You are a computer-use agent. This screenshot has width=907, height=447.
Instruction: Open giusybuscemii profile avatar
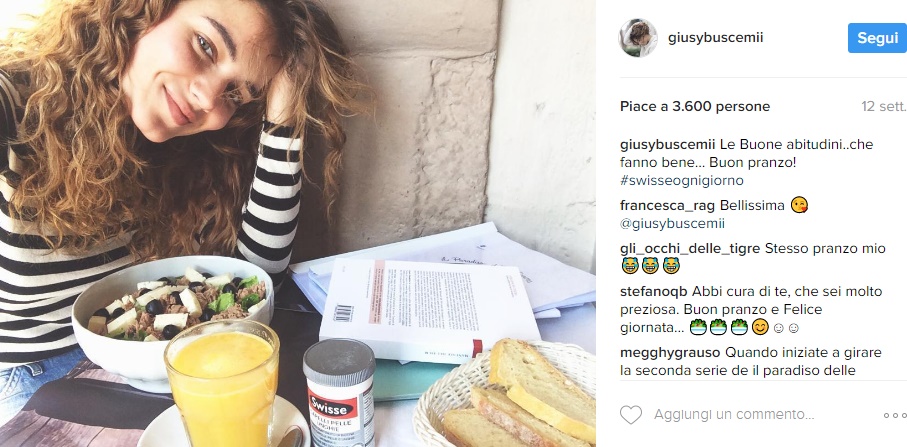638,38
